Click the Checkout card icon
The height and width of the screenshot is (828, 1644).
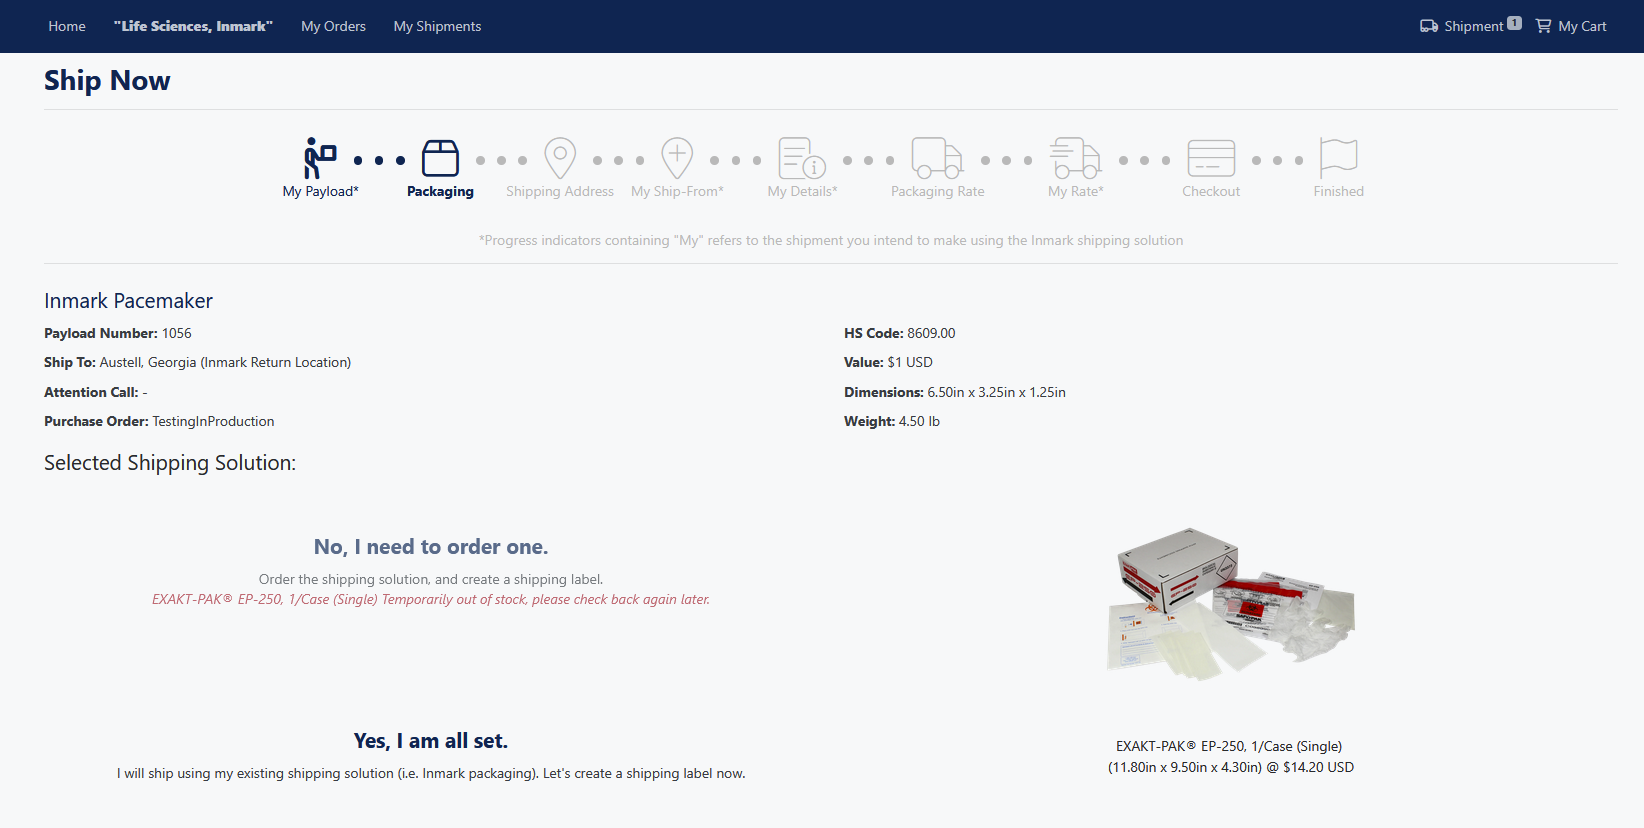coord(1211,158)
